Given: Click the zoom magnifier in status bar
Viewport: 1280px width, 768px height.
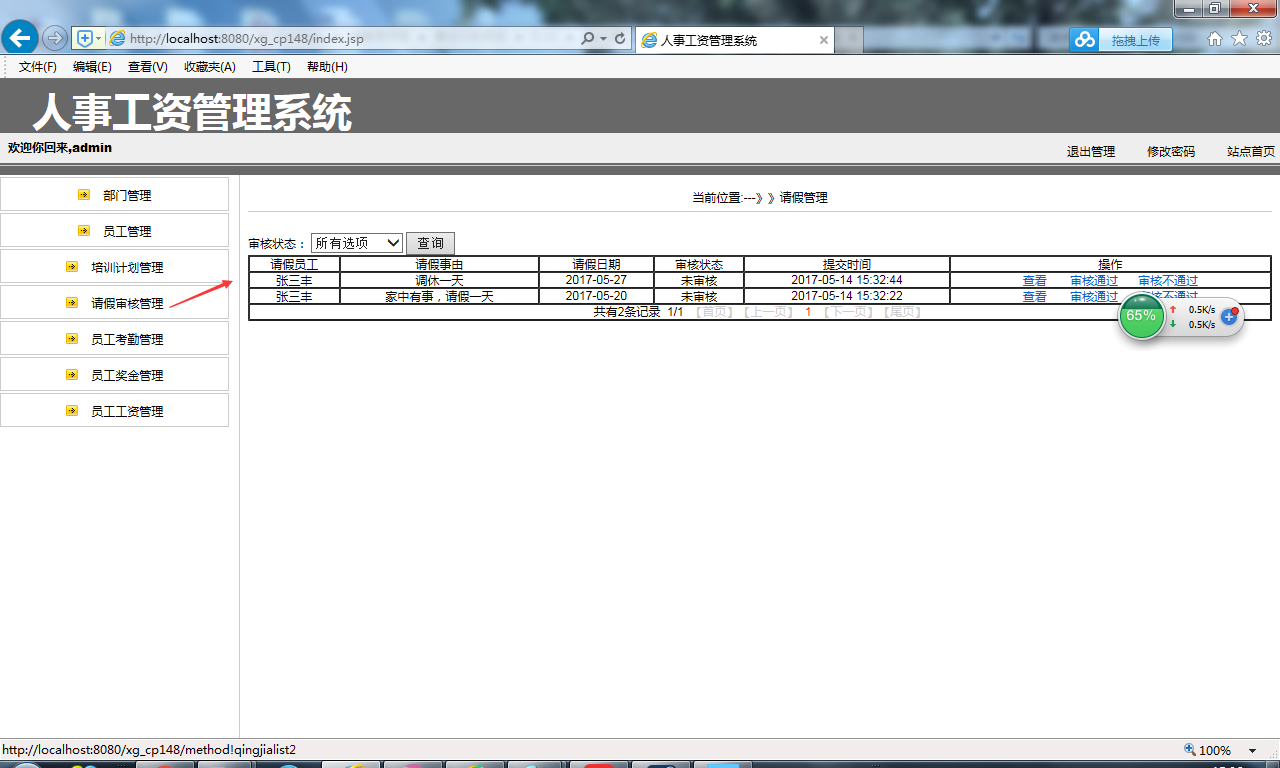Looking at the screenshot, I should click(x=1189, y=750).
